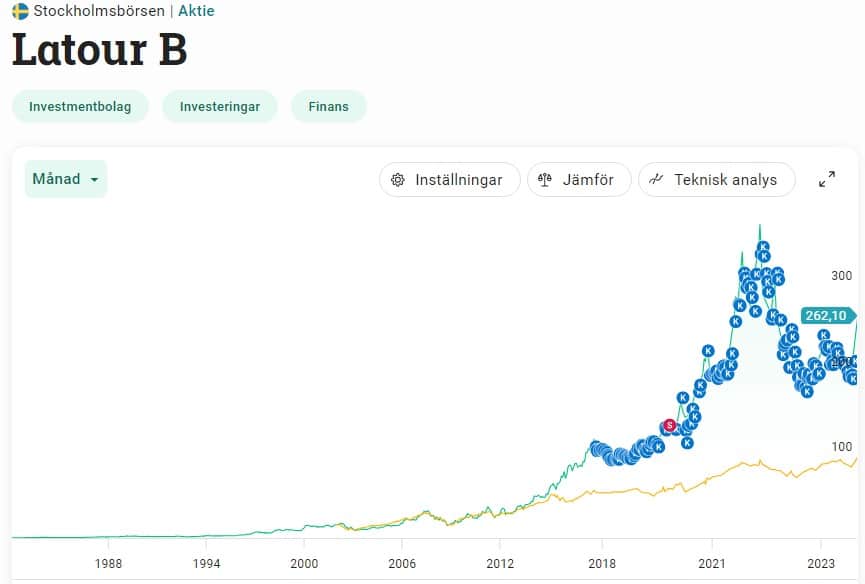Image resolution: width=865 pixels, height=584 pixels.
Task: Click the Aktie link
Action: pyautogui.click(x=196, y=11)
